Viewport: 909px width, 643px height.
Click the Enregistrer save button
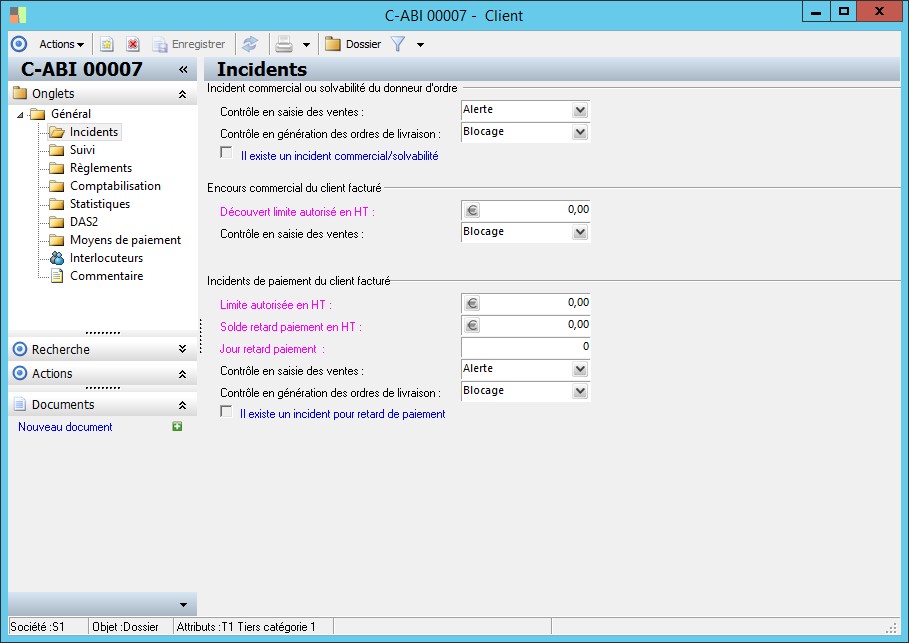[188, 44]
